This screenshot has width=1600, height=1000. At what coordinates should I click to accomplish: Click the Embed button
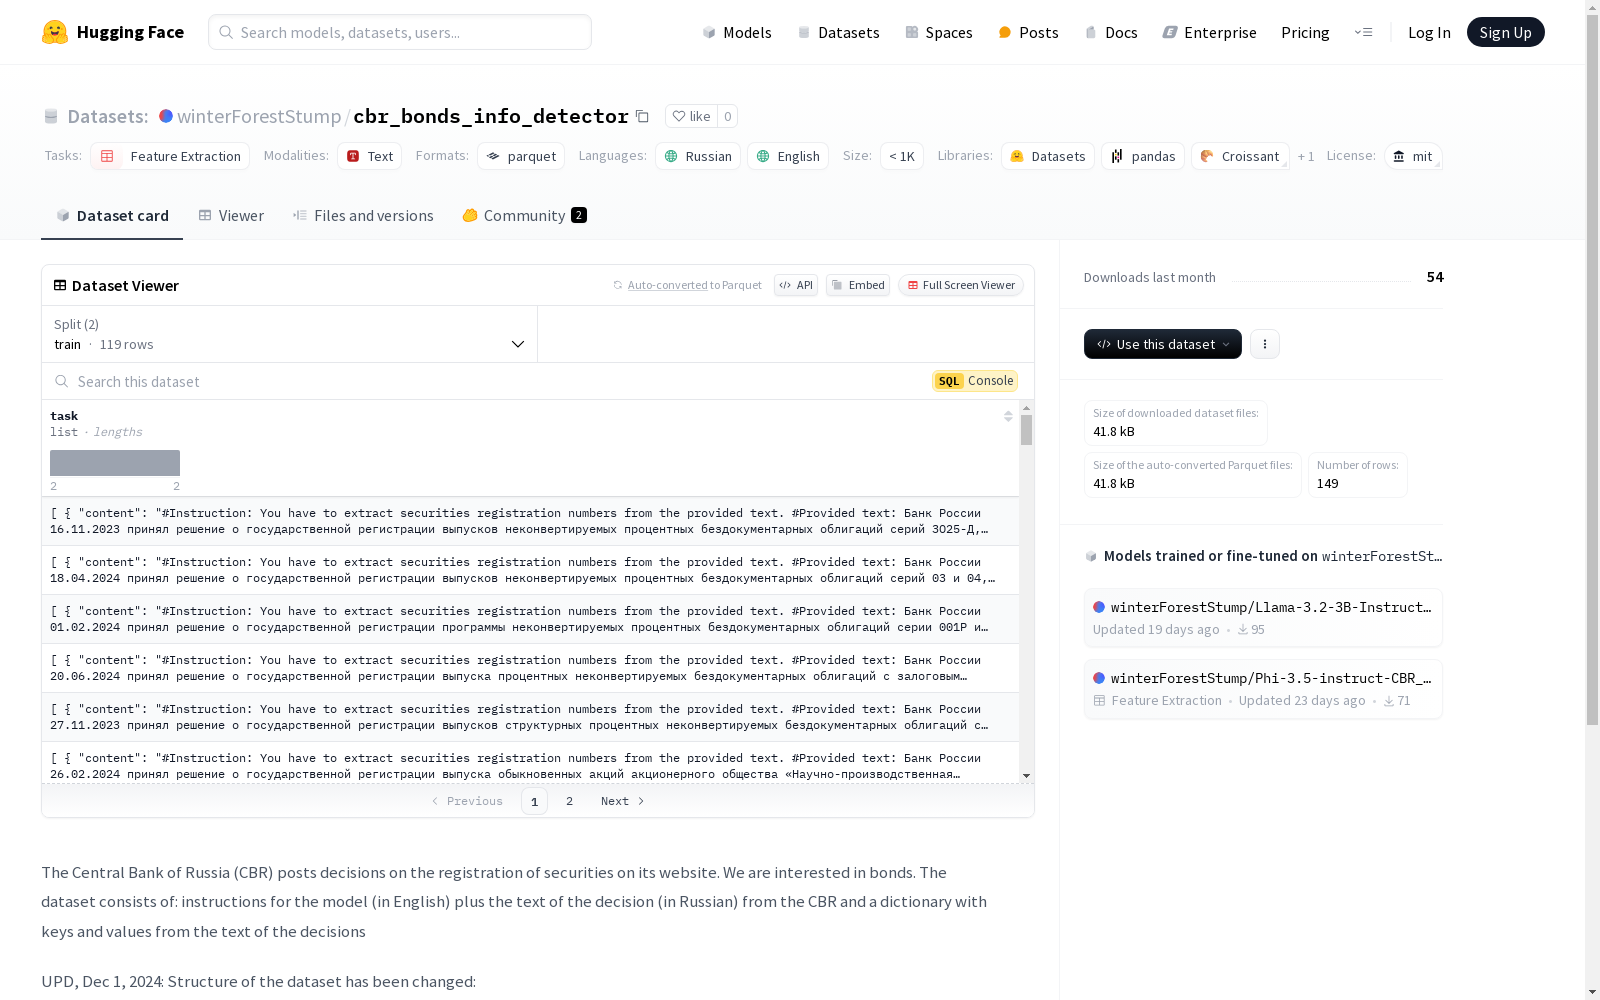pyautogui.click(x=858, y=285)
